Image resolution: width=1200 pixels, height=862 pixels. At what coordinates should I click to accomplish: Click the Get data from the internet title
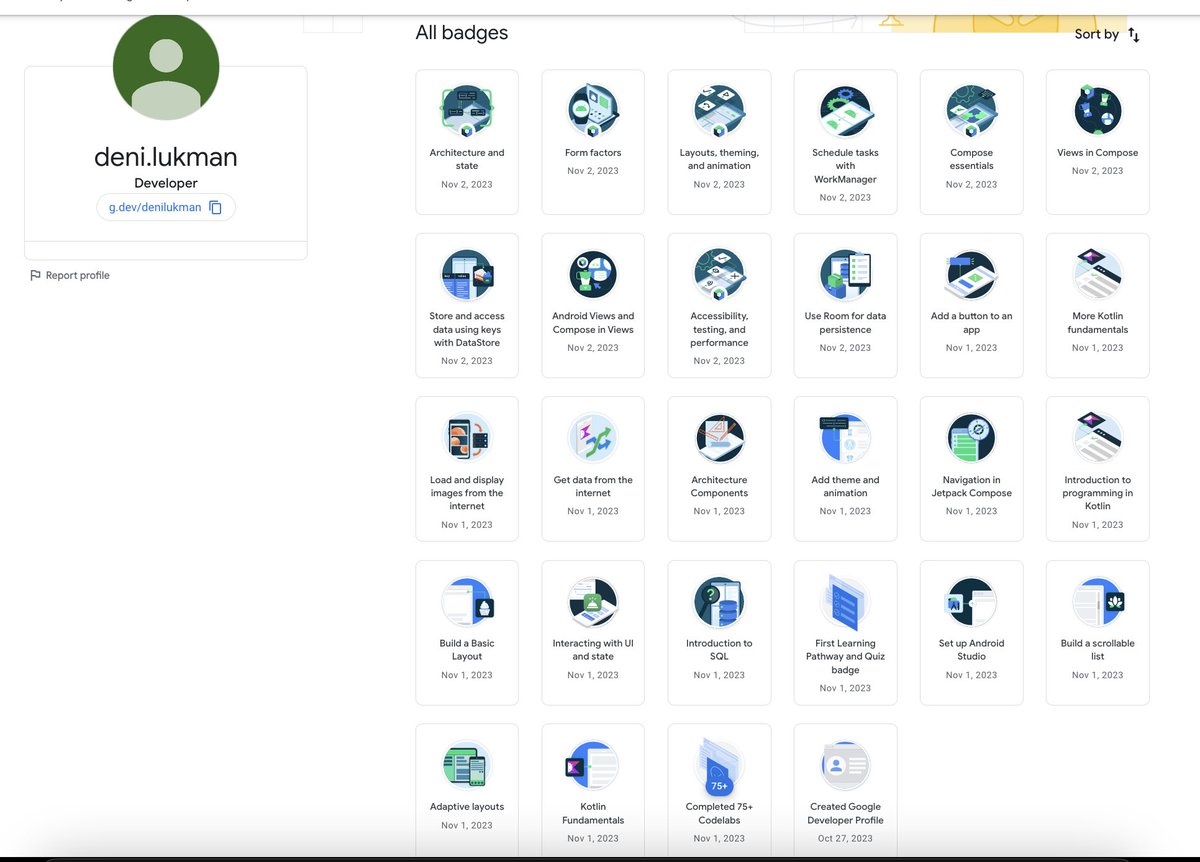tap(593, 486)
